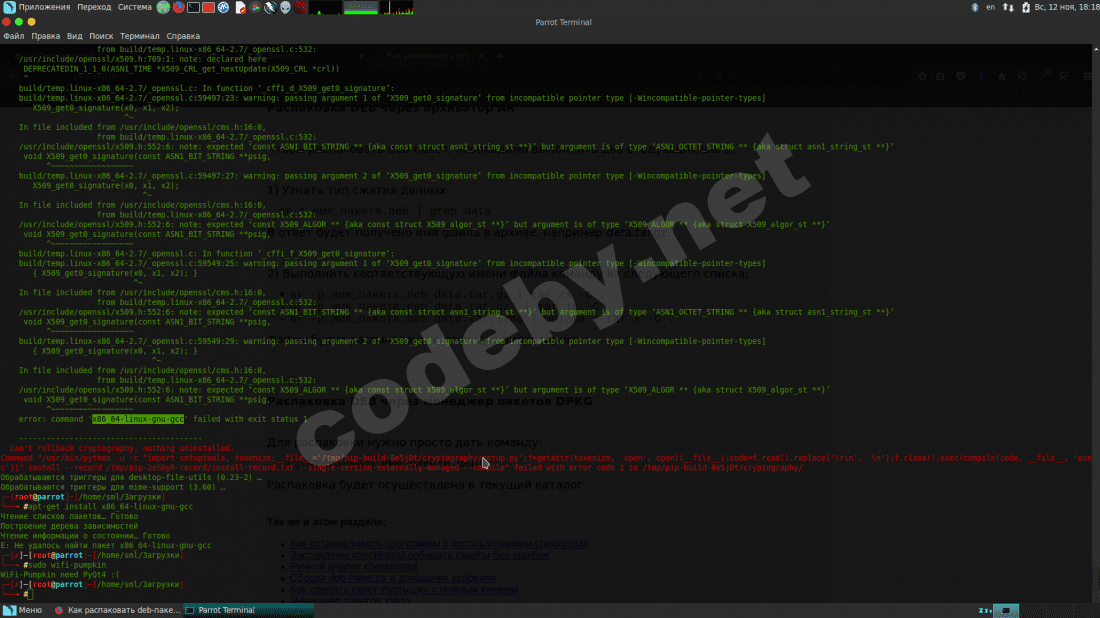Open calendar from date and clock

point(1067,7)
